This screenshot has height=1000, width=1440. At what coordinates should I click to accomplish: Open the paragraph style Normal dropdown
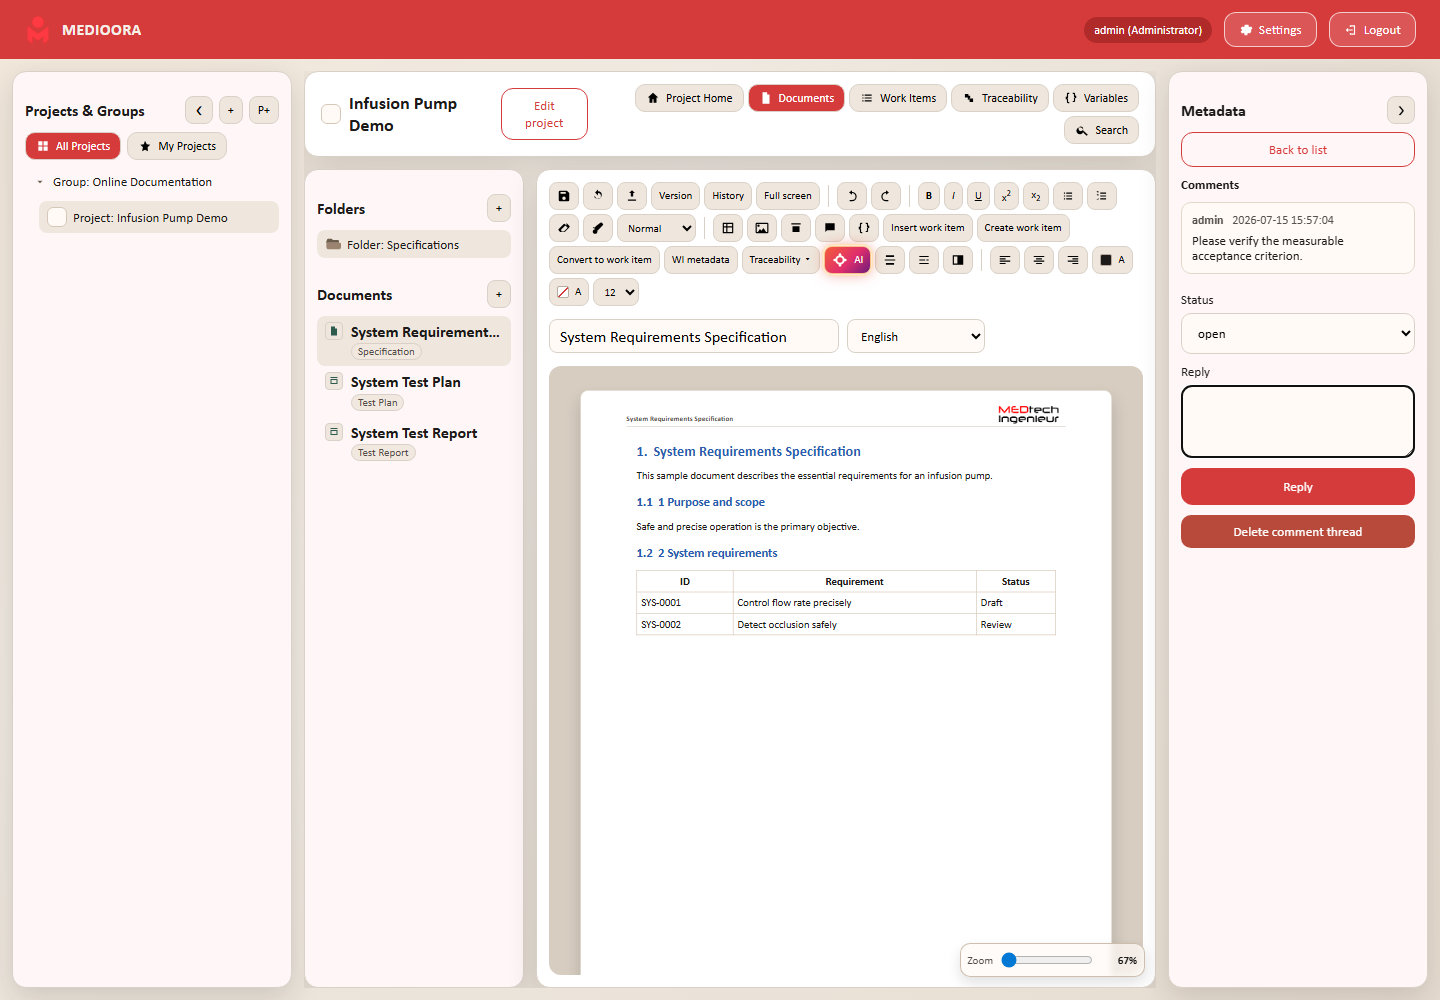click(x=656, y=228)
